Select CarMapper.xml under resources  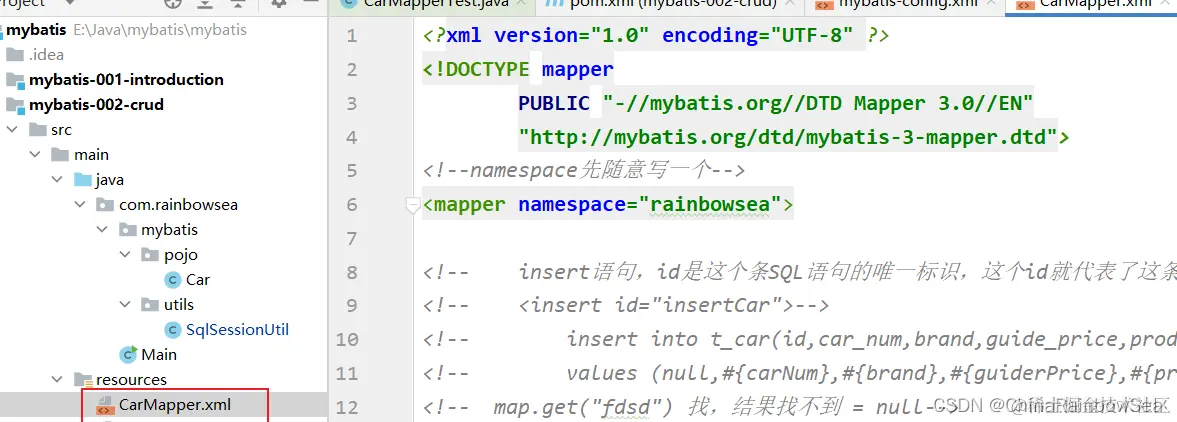coord(175,405)
